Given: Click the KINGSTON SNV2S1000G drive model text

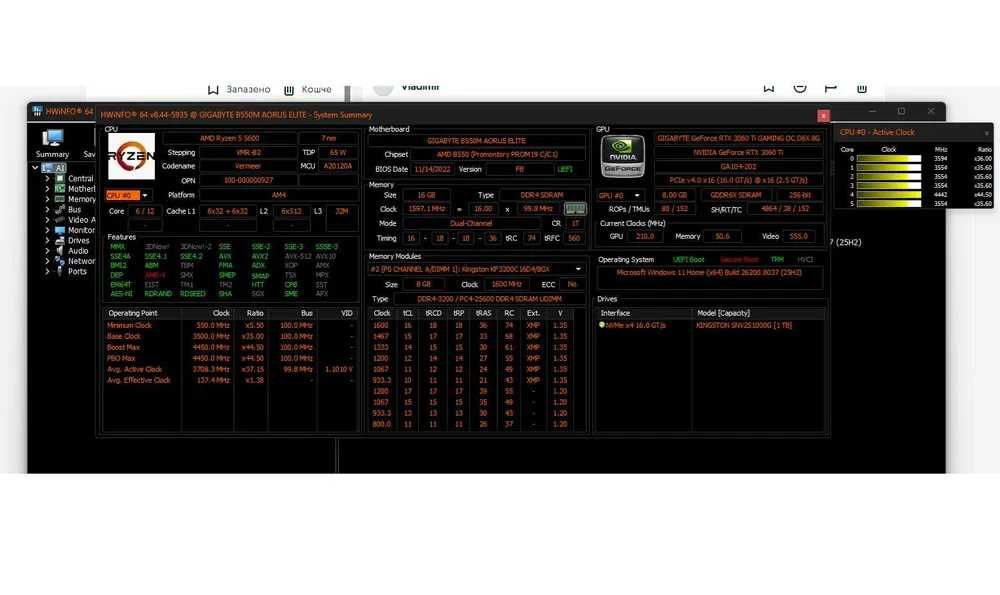Looking at the screenshot, I should (x=744, y=325).
